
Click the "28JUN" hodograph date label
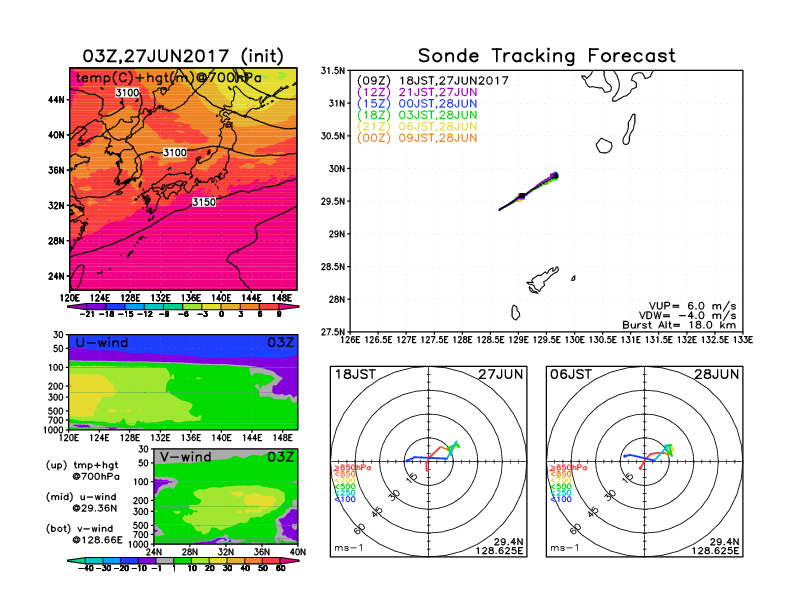pos(716,374)
